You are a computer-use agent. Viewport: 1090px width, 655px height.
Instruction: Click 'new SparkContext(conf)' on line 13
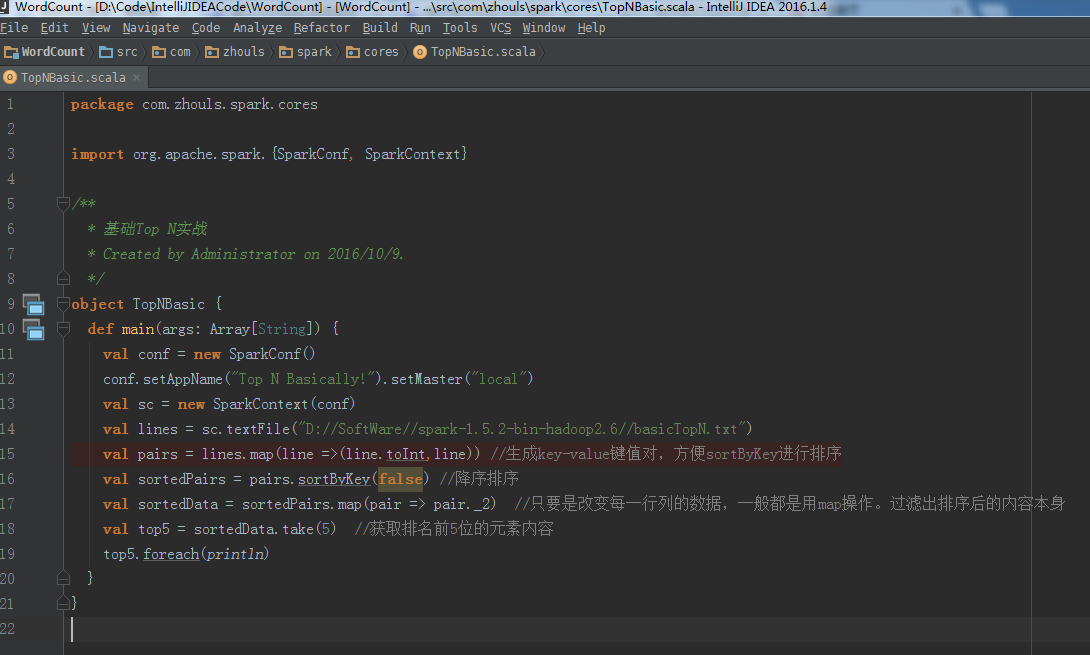(x=266, y=404)
